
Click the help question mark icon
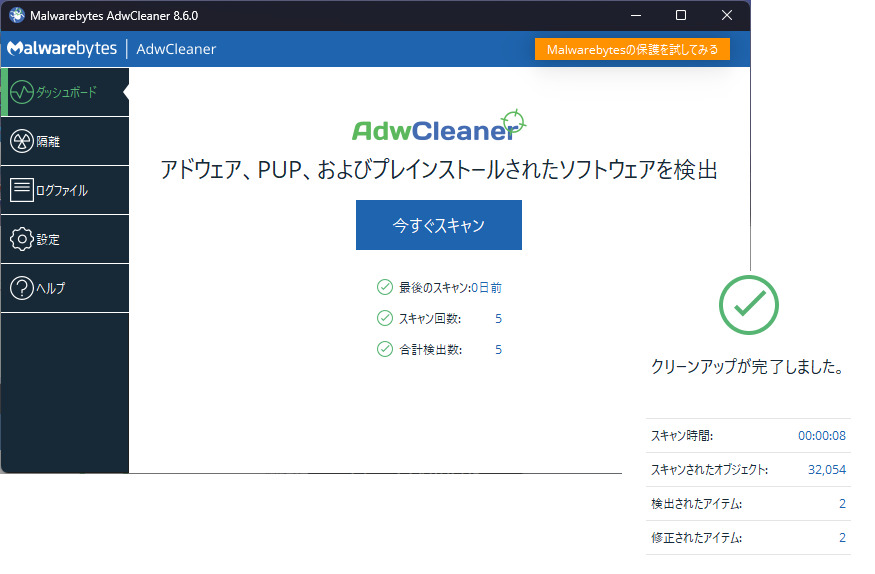[x=22, y=288]
